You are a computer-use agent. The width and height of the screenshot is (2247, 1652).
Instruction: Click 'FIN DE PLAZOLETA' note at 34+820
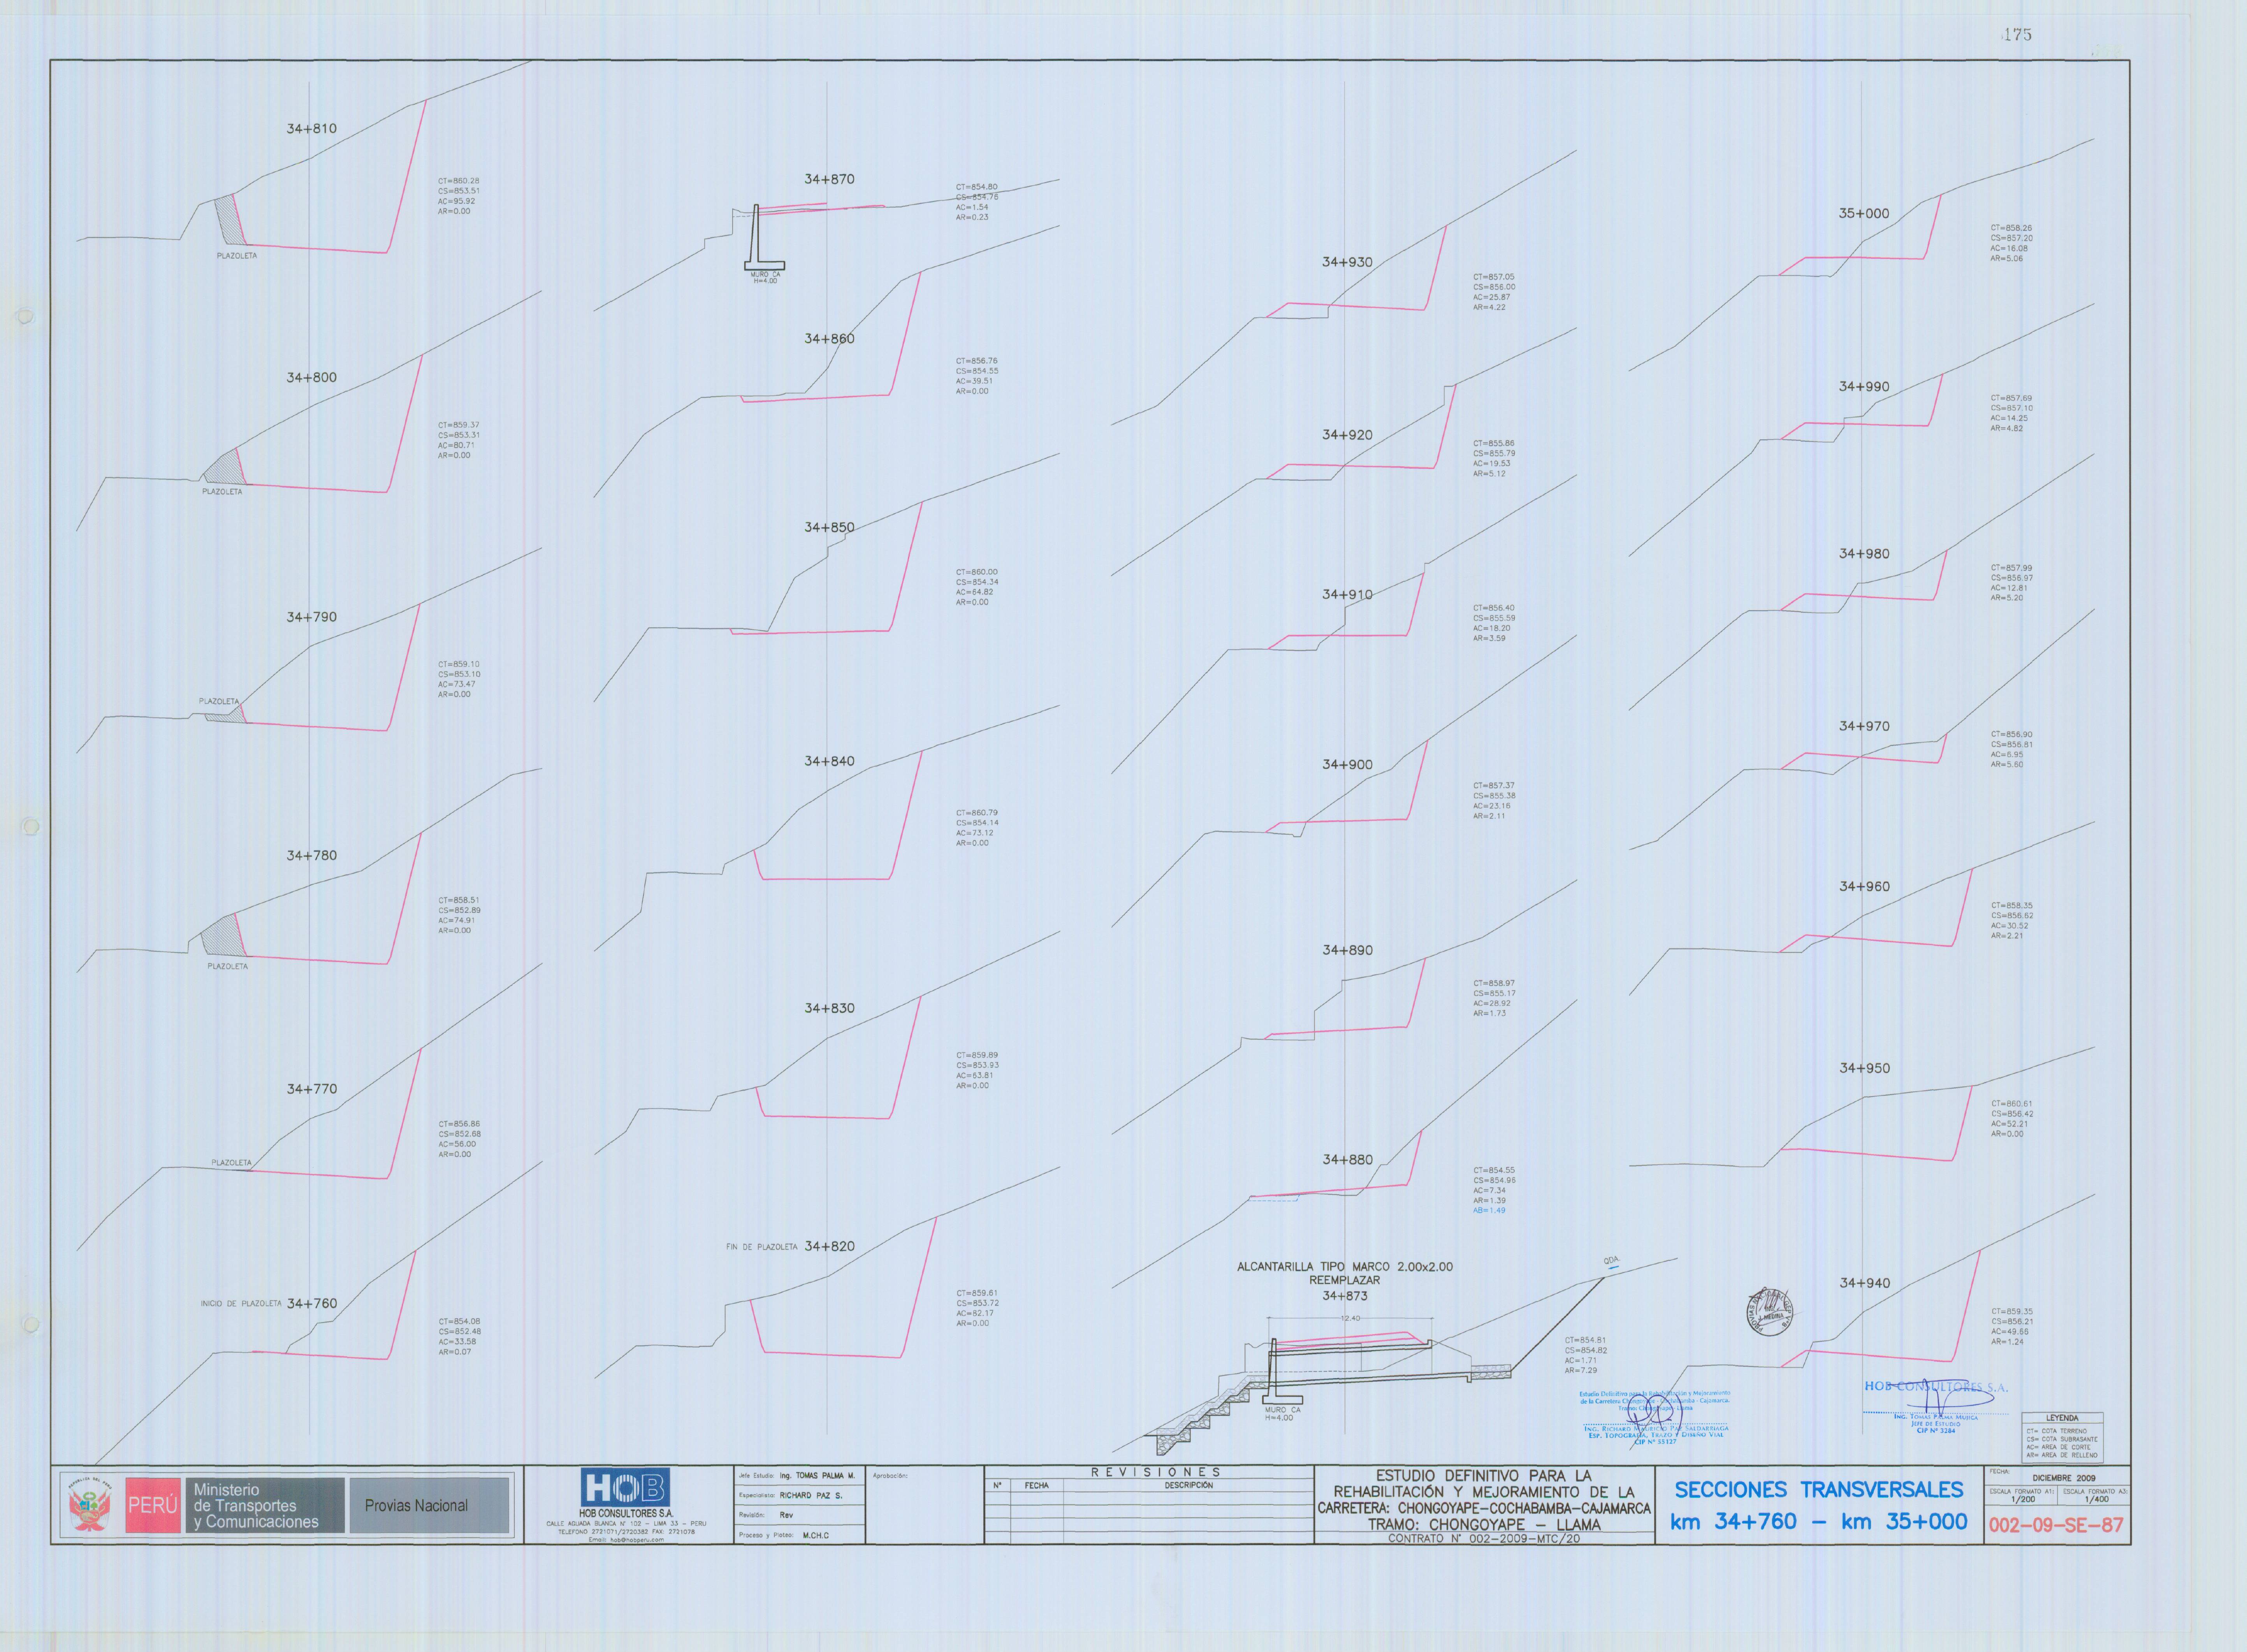tap(762, 1247)
